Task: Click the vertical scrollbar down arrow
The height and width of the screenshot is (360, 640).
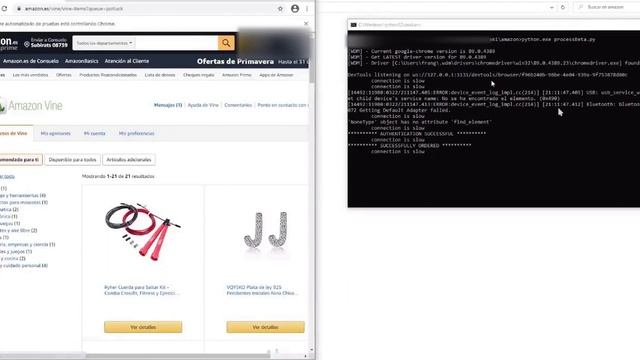Action: pos(312,350)
